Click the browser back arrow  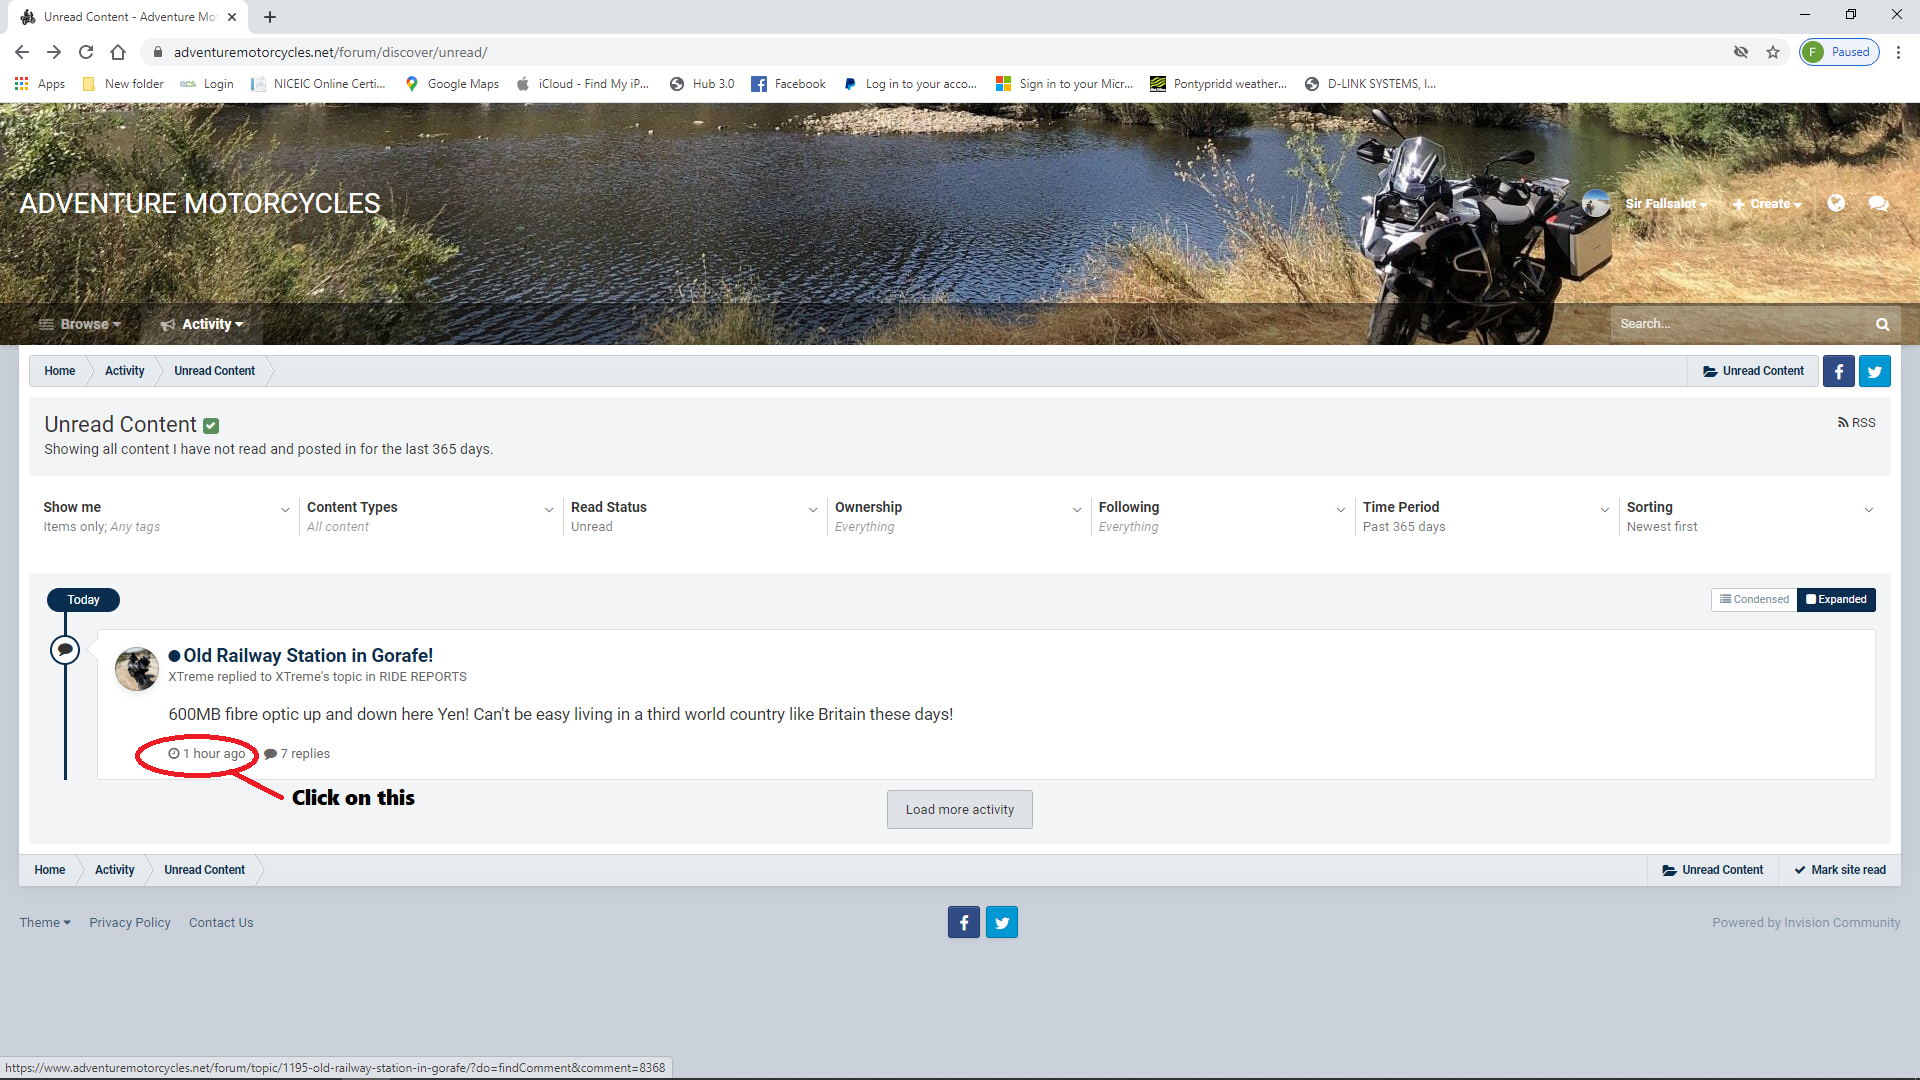click(22, 52)
